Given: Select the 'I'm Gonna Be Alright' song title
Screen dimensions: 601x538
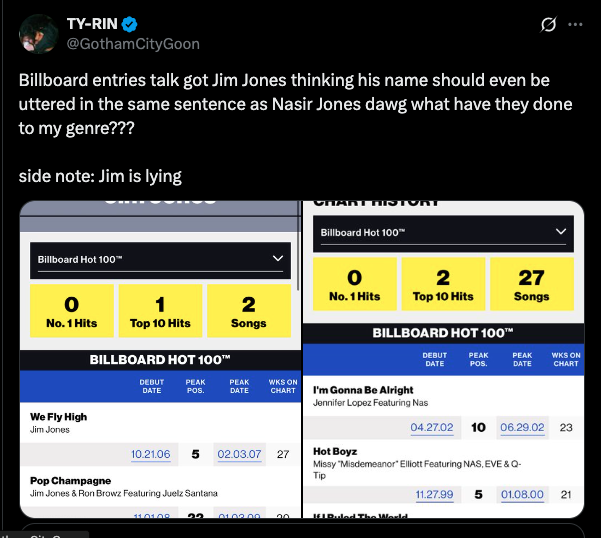Looking at the screenshot, I should click(363, 390).
